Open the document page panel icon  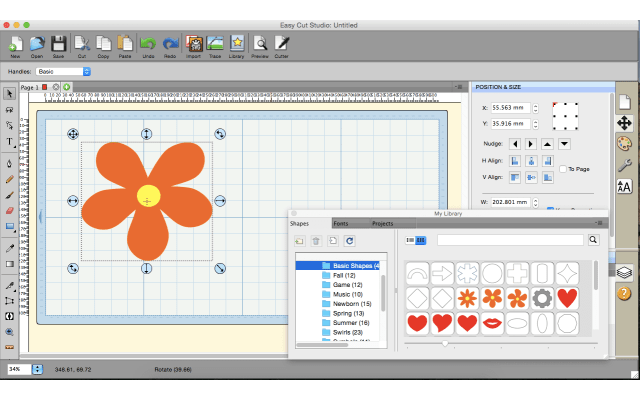tap(624, 102)
